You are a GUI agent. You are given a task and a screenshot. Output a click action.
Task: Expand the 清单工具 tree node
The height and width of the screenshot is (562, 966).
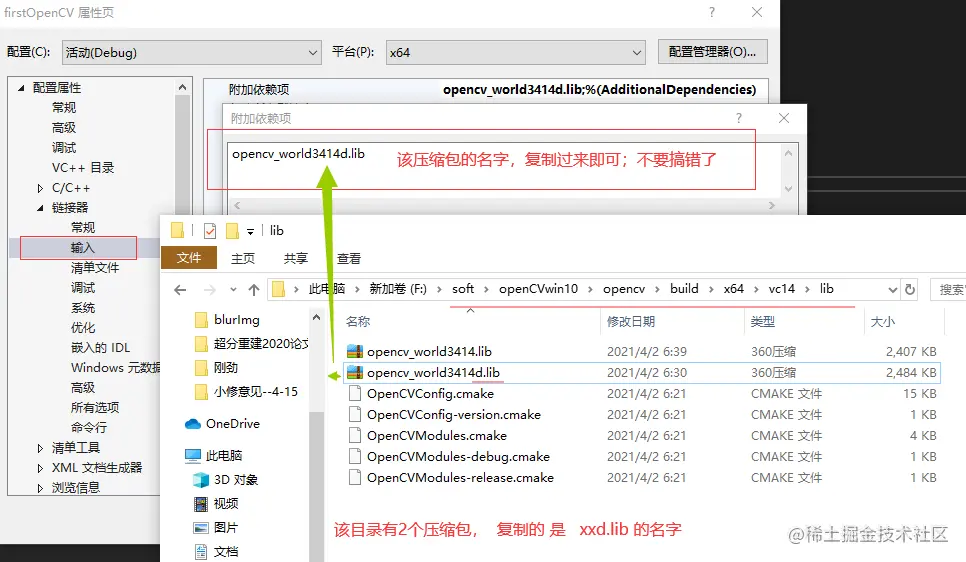40,448
